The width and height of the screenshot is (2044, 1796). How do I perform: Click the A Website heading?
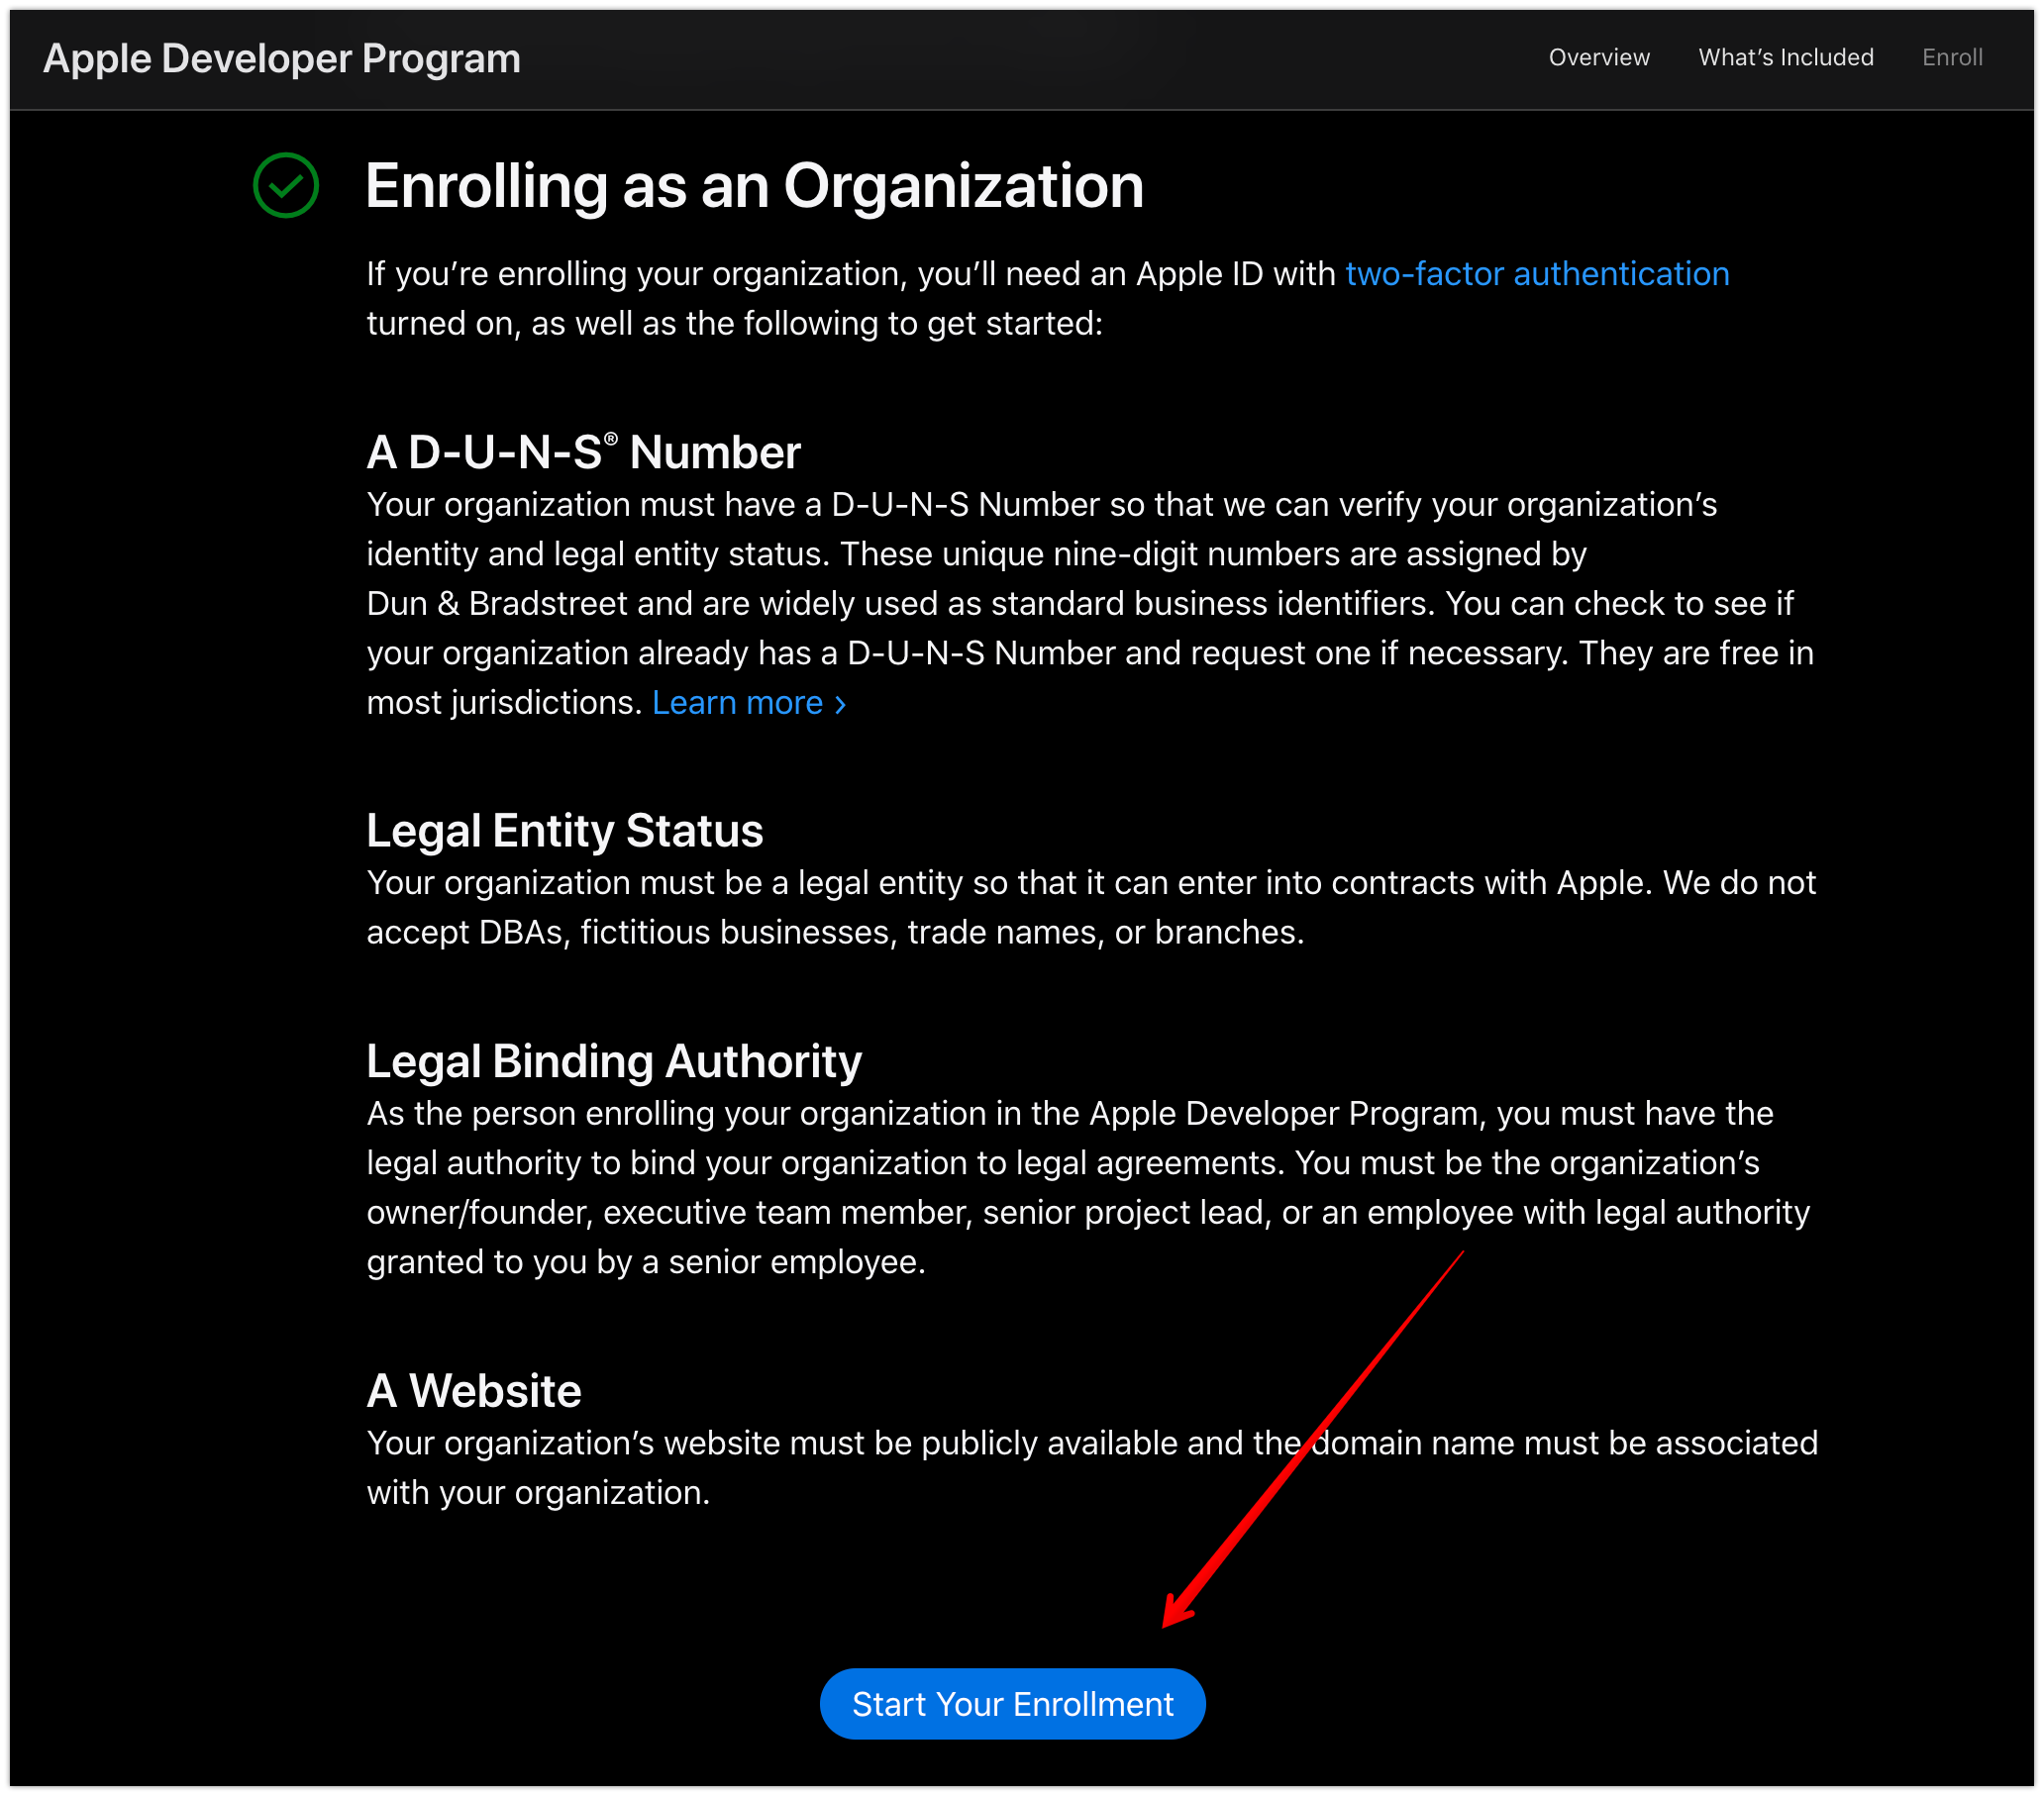pos(474,1391)
